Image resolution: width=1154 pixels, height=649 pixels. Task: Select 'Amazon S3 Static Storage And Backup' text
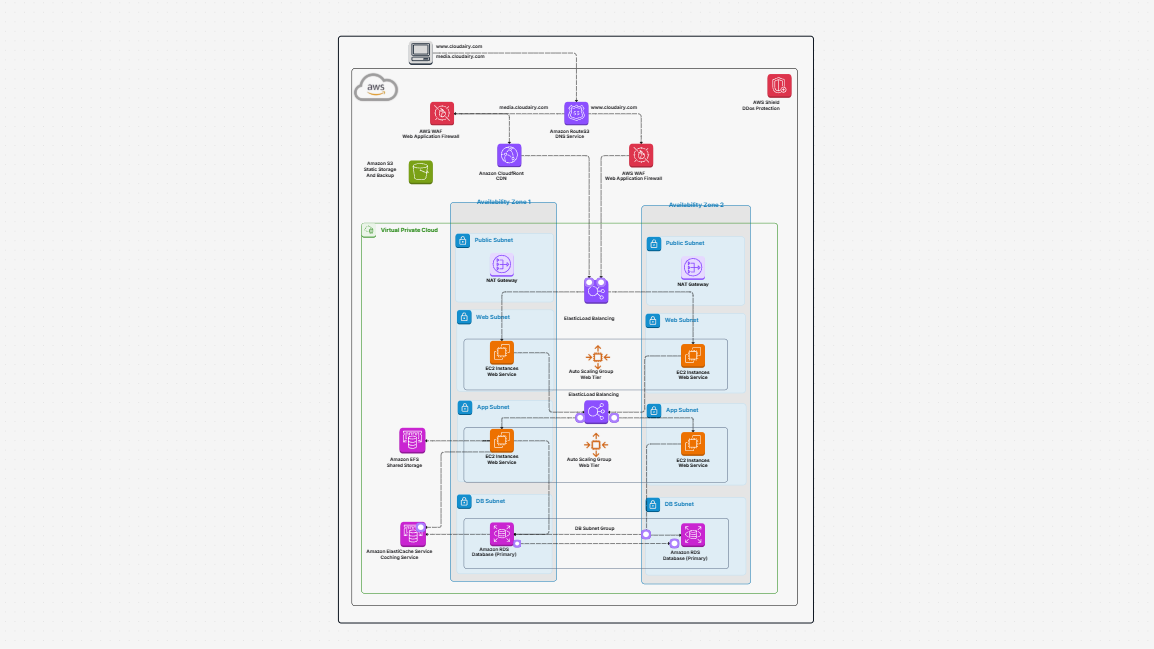tap(380, 169)
